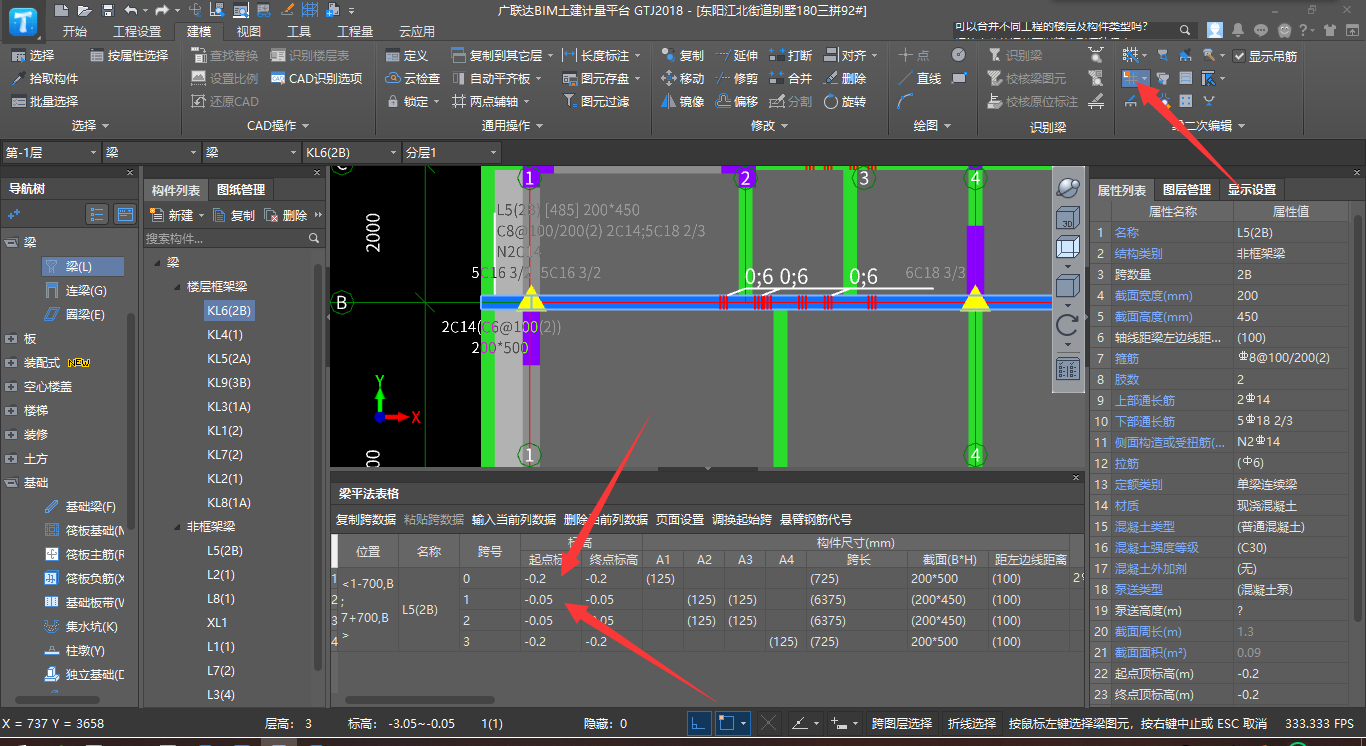Open the 开始 ribbon tab

(x=75, y=31)
